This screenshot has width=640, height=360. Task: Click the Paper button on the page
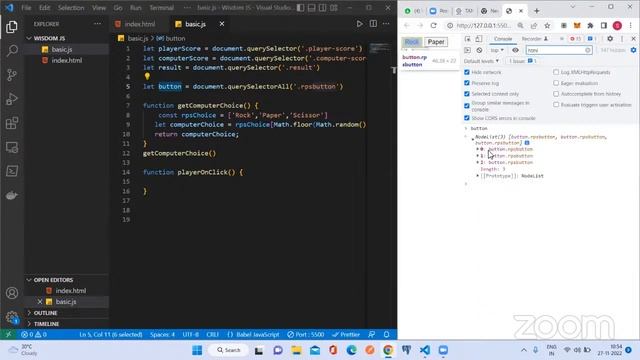[x=436, y=42]
